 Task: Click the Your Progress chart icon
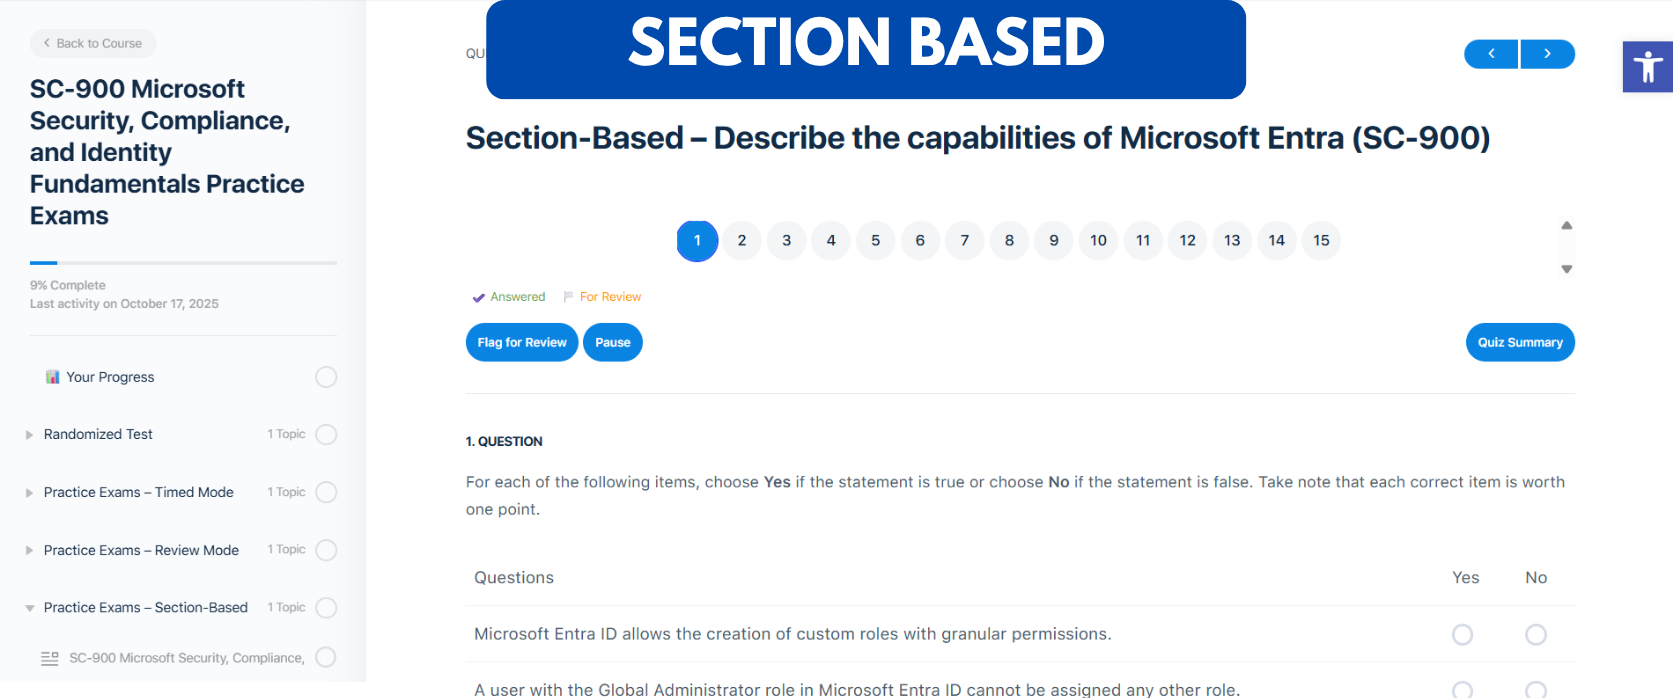pos(52,377)
